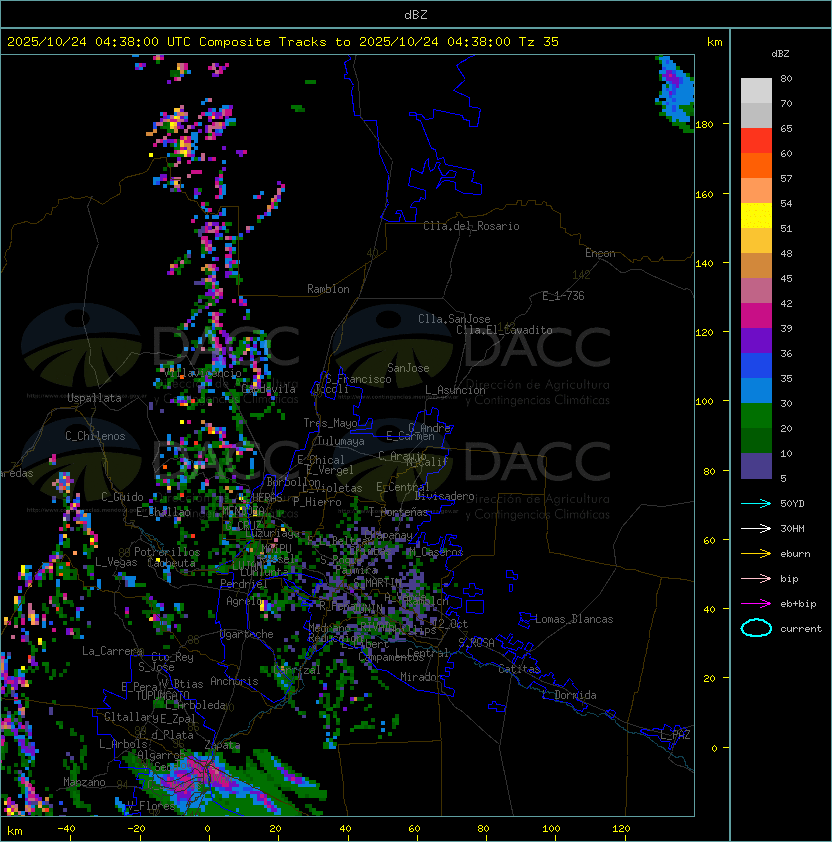Image resolution: width=832 pixels, height=842 pixels.
Task: Click the 'Anchoris' map label
Action: tap(234, 681)
